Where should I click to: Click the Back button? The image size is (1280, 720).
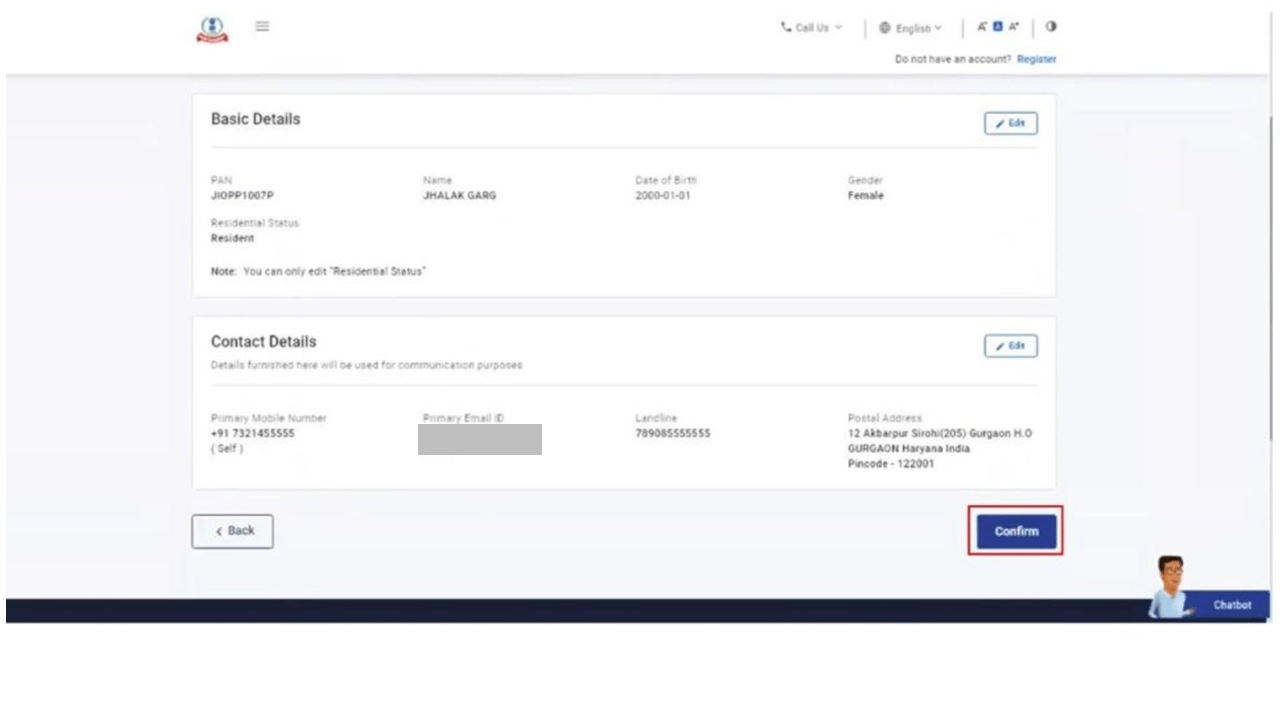click(232, 531)
